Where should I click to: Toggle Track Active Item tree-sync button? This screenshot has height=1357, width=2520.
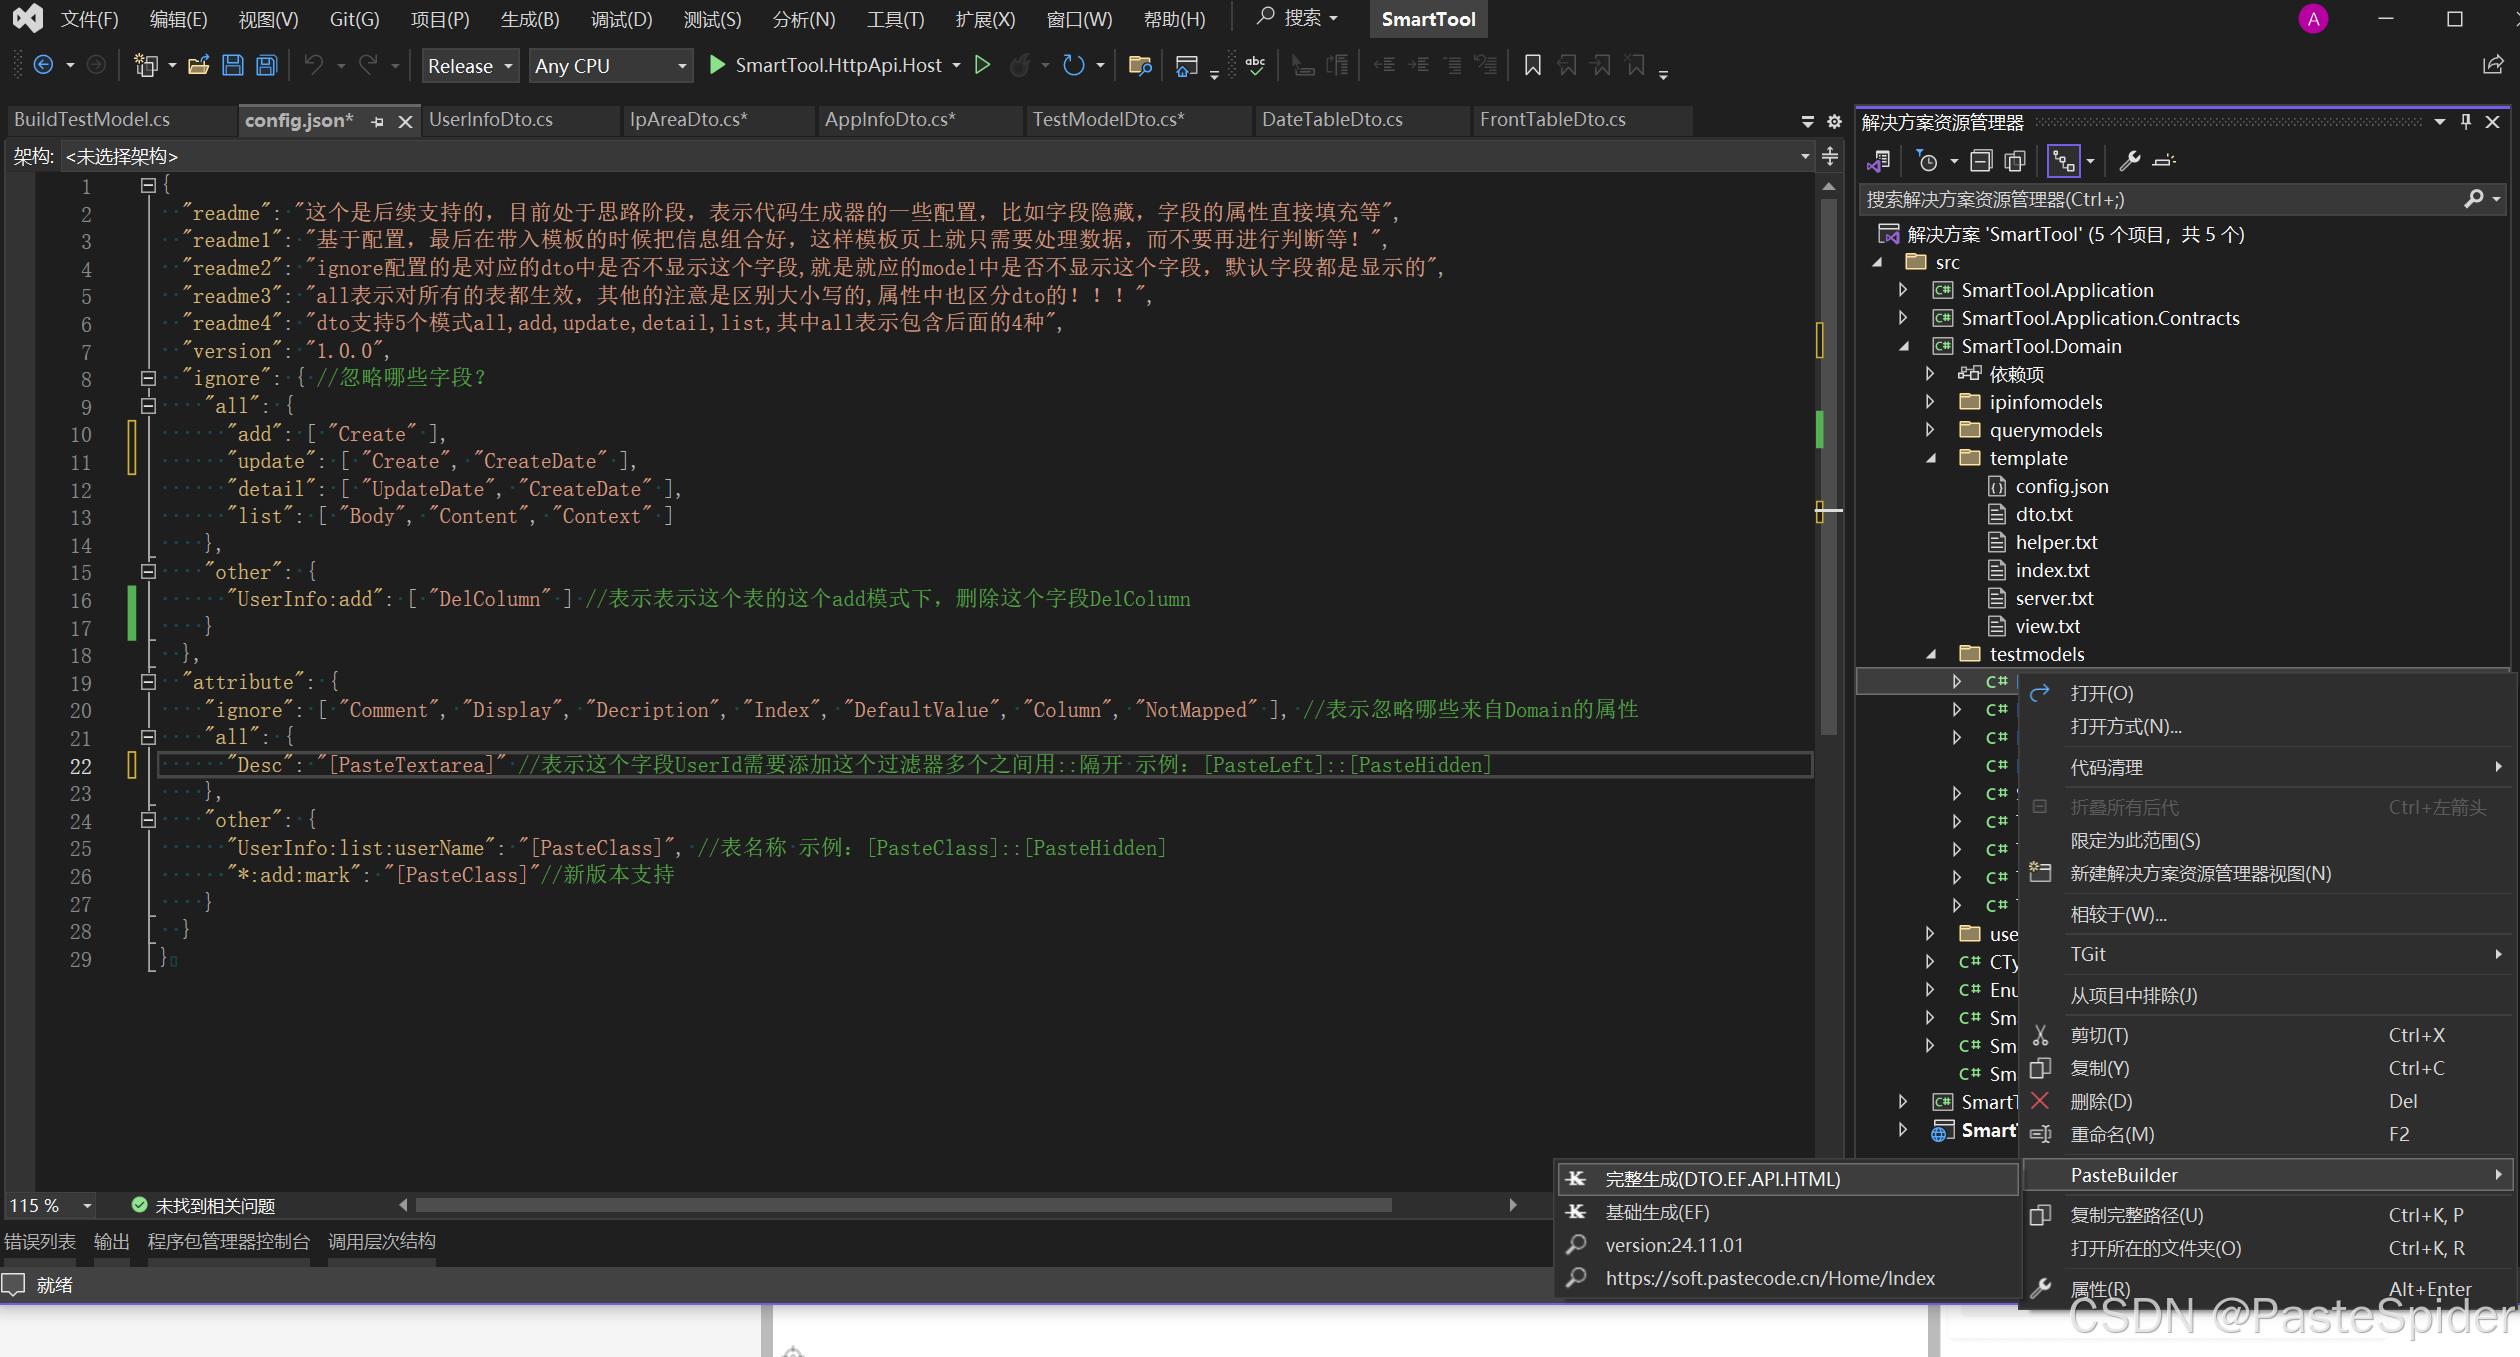pos(2063,161)
